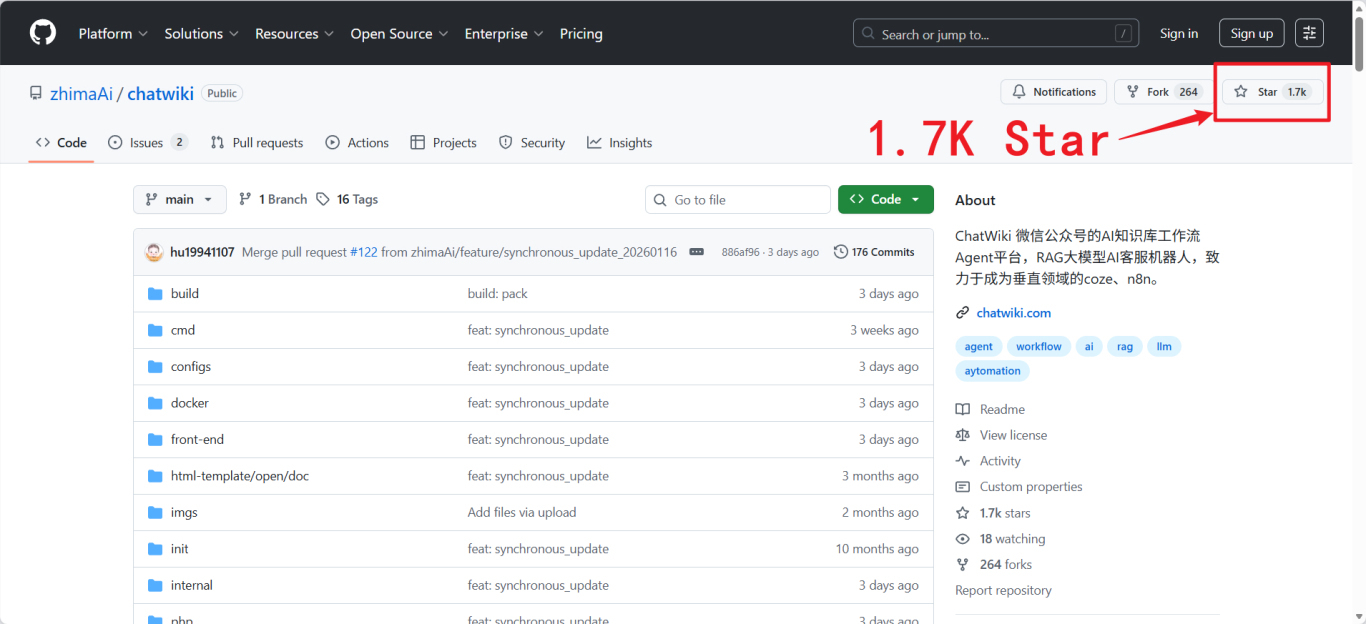This screenshot has height=624, width=1366.
Task: Click hu19941107 avatar image
Action: (154, 252)
